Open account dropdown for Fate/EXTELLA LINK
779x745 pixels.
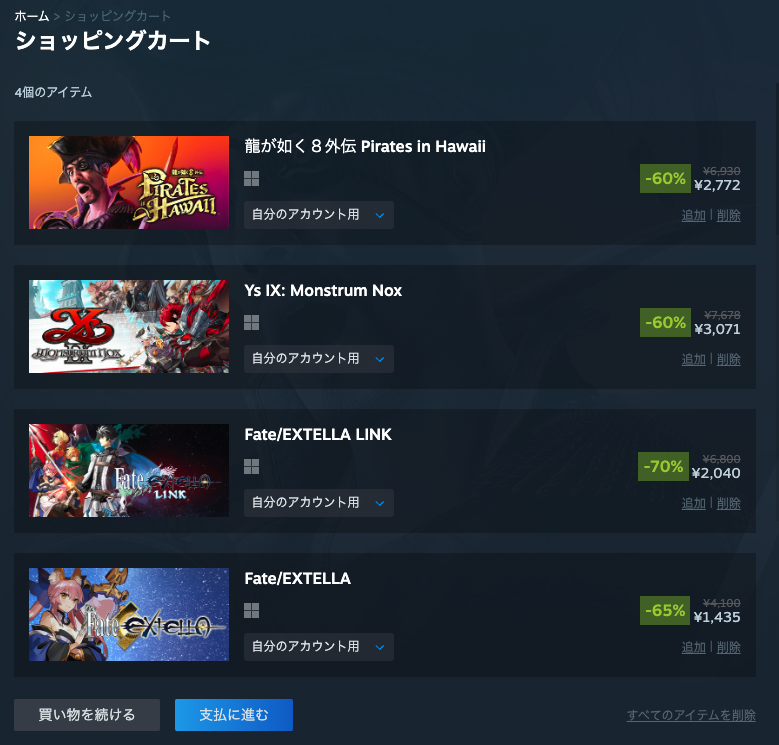pos(318,503)
